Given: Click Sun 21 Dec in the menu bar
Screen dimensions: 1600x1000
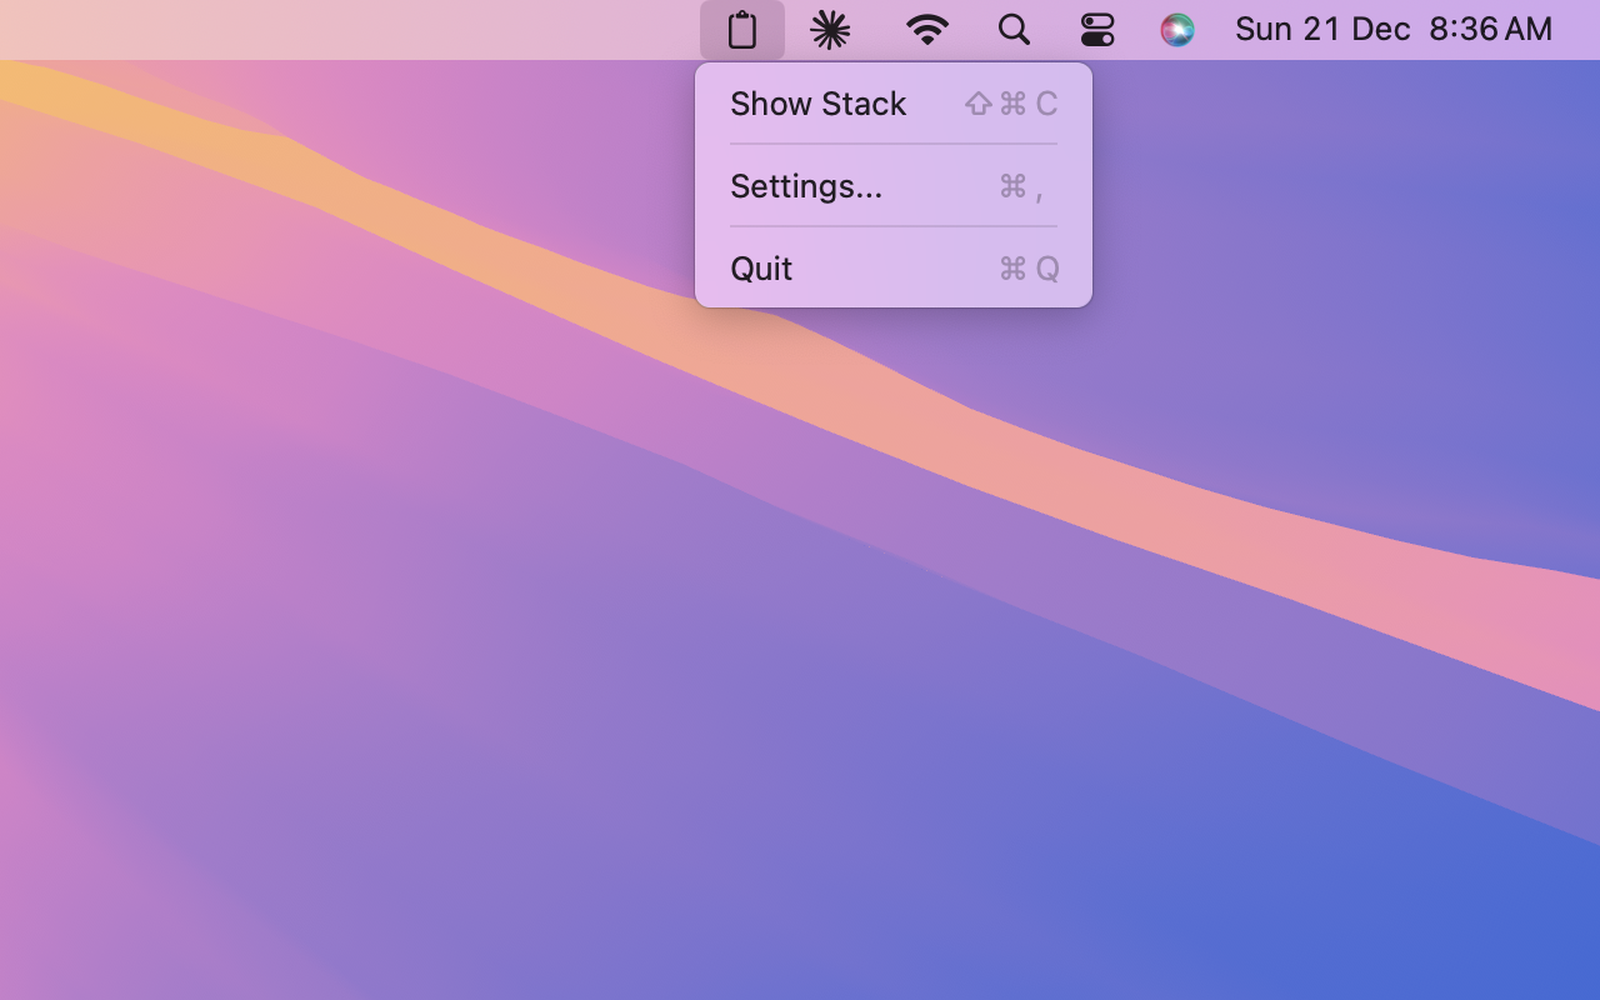Looking at the screenshot, I should 1322,29.
